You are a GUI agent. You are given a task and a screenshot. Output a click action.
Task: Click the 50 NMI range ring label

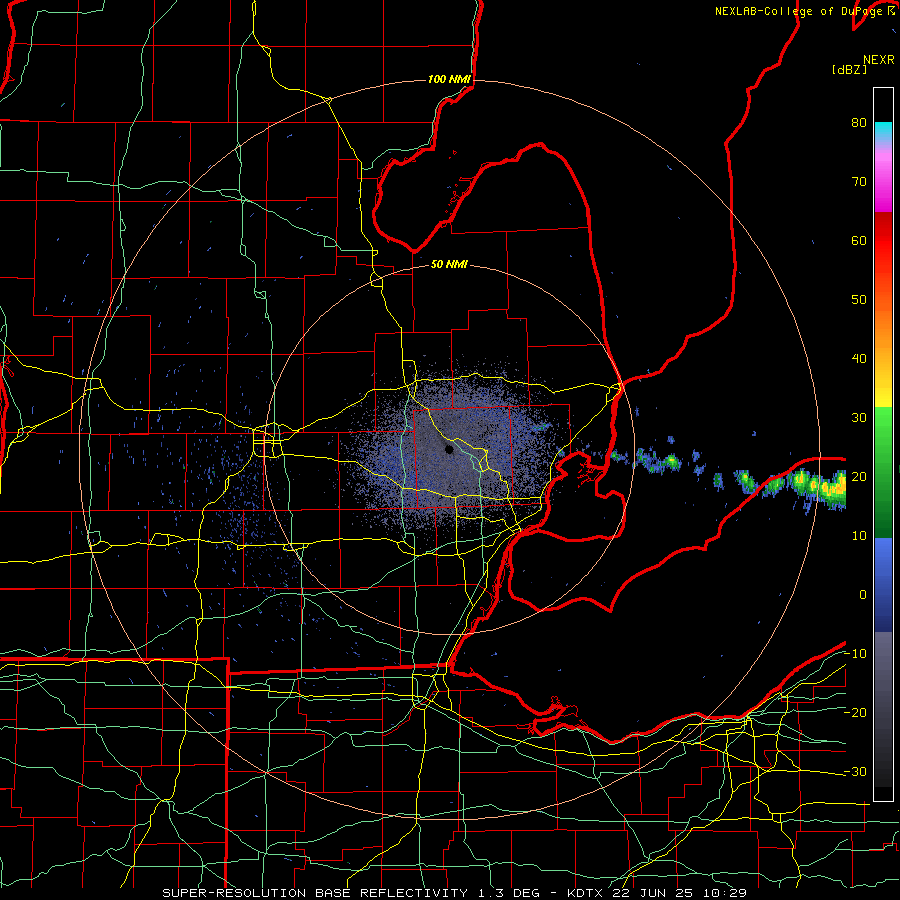(x=449, y=265)
